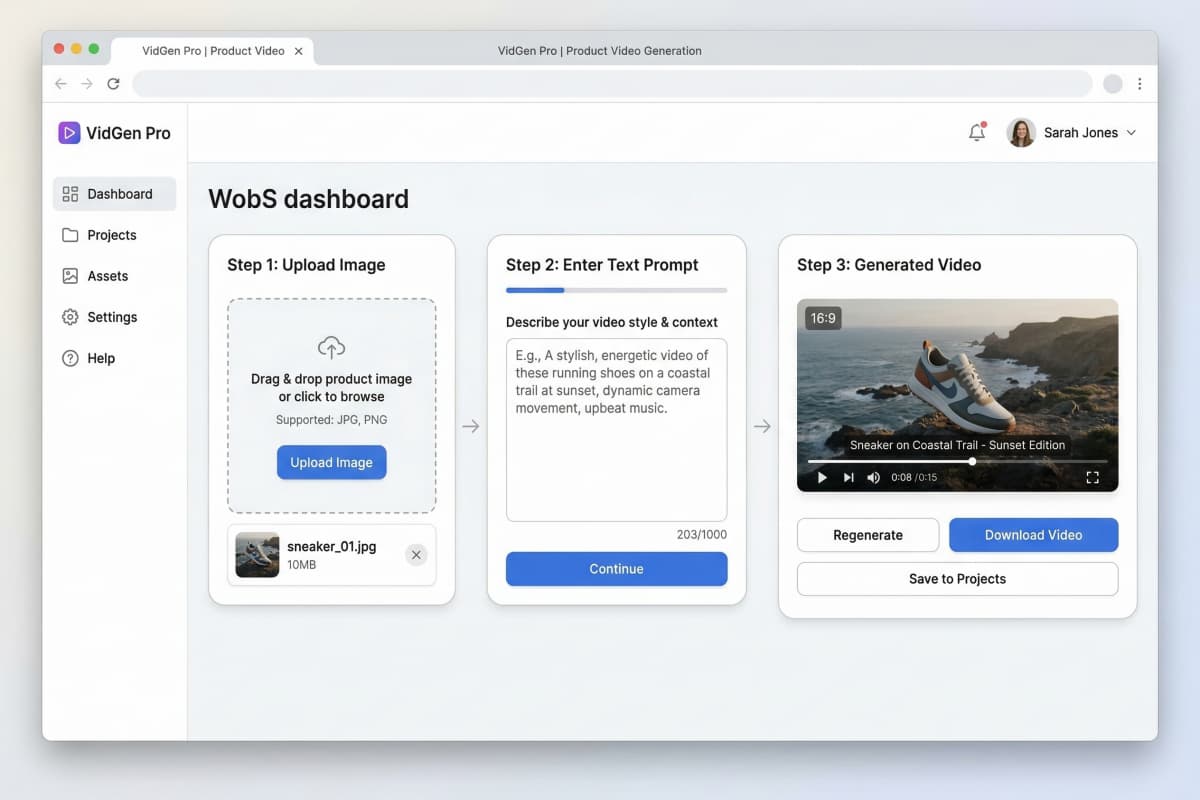This screenshot has width=1200, height=800.
Task: Reload the page in browser
Action: pos(113,84)
